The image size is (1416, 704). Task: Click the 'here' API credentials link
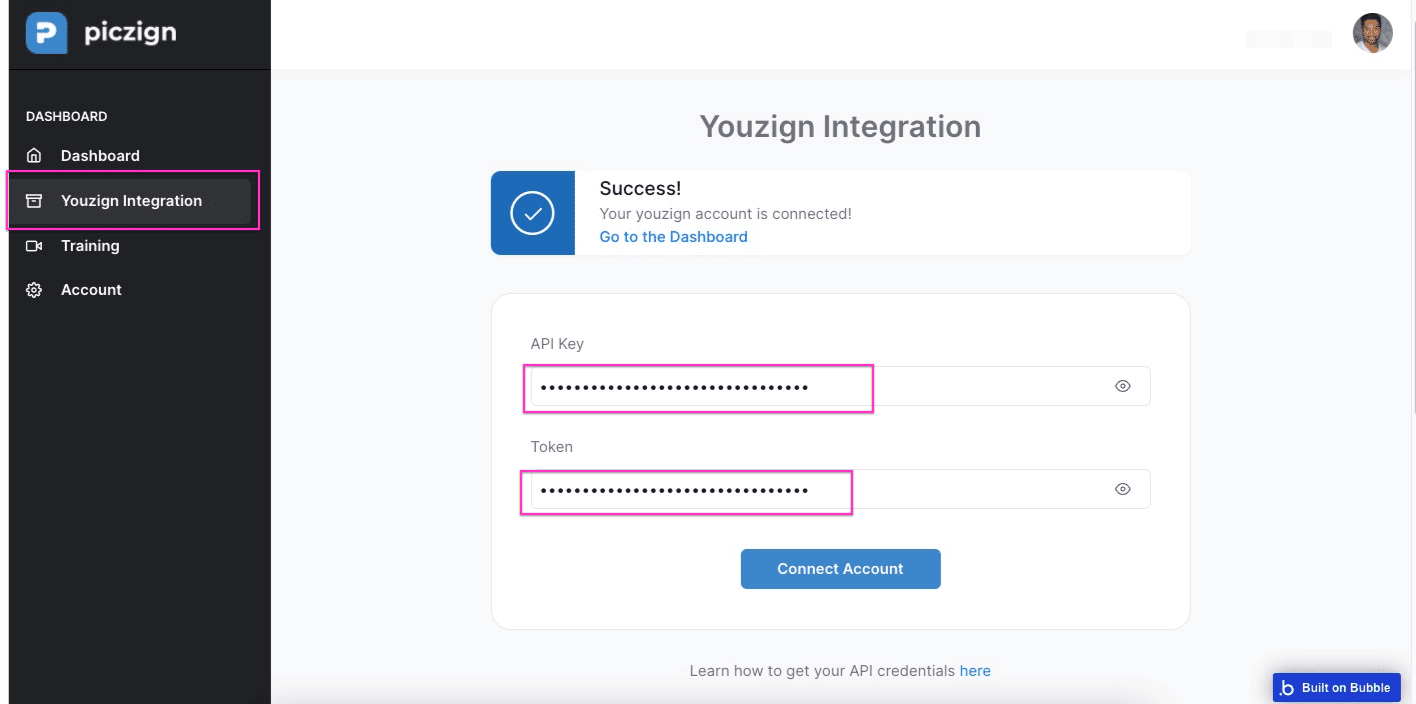pos(975,671)
